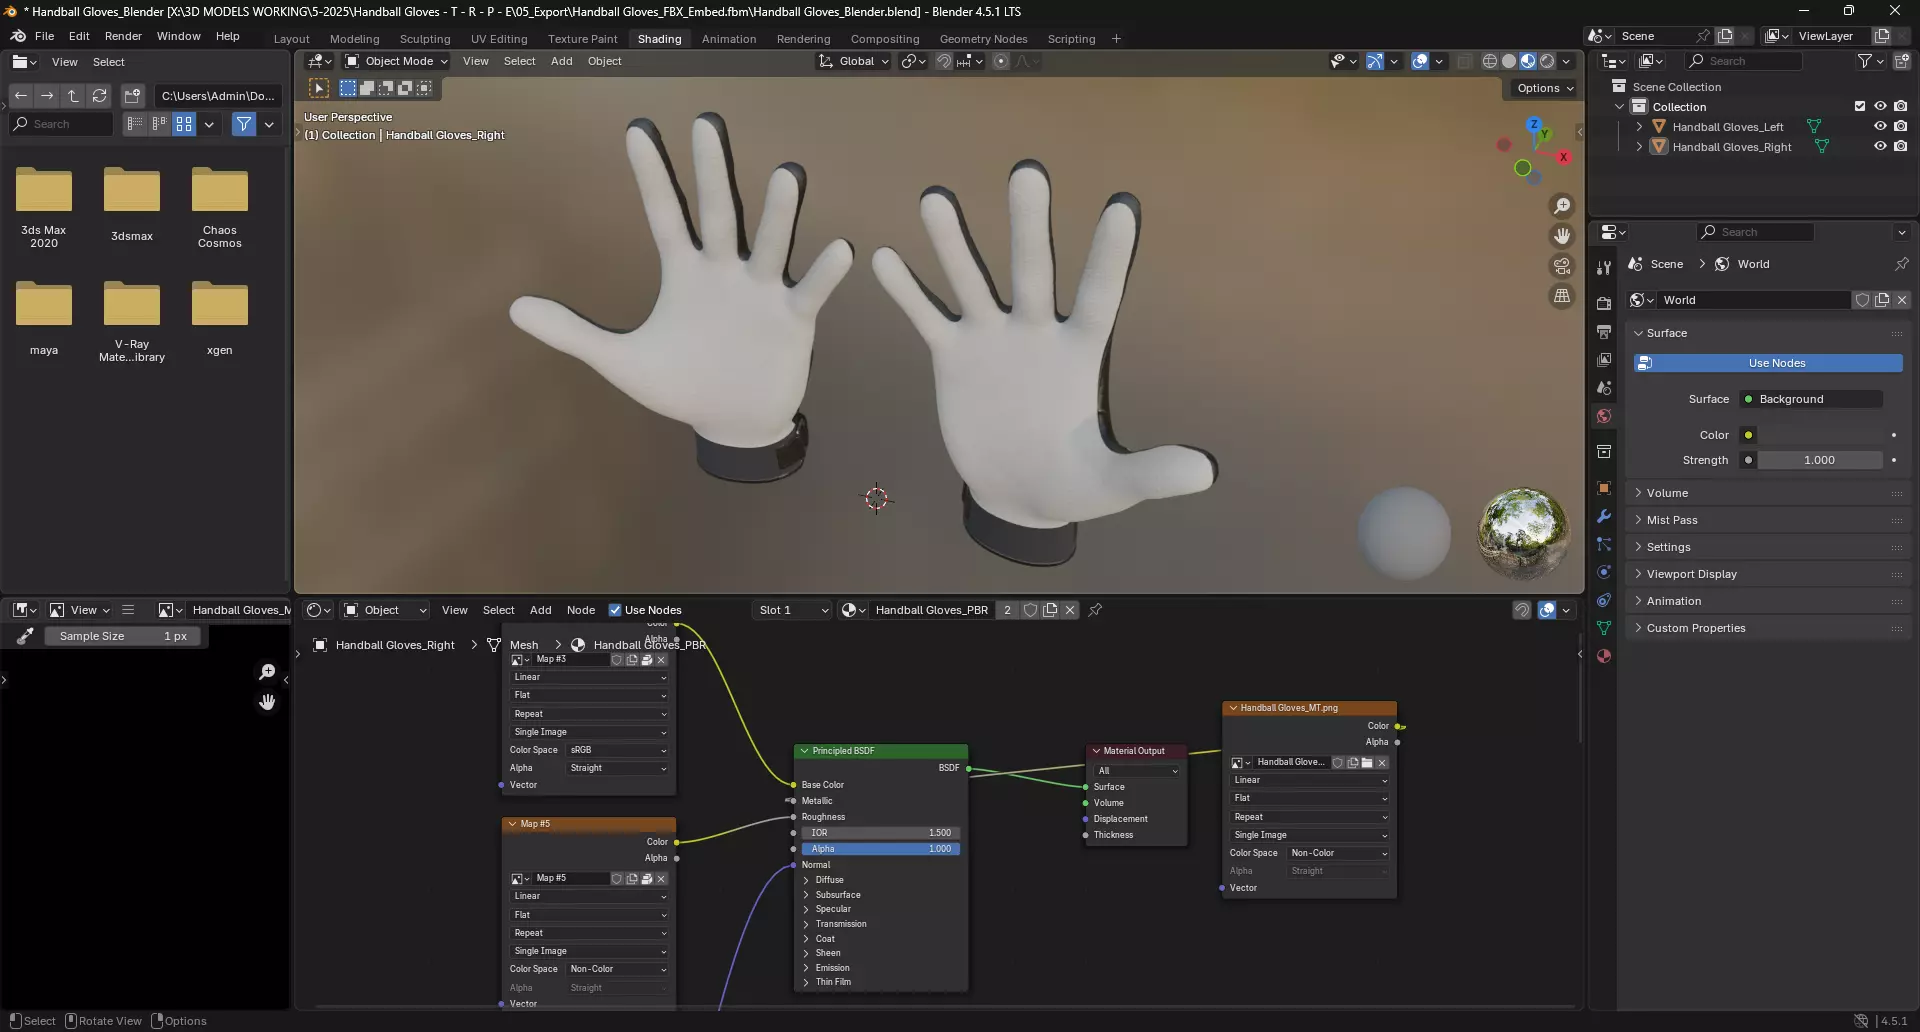Unlink the World data-block with X
Viewport: 1920px width, 1032px height.
coord(1902,300)
